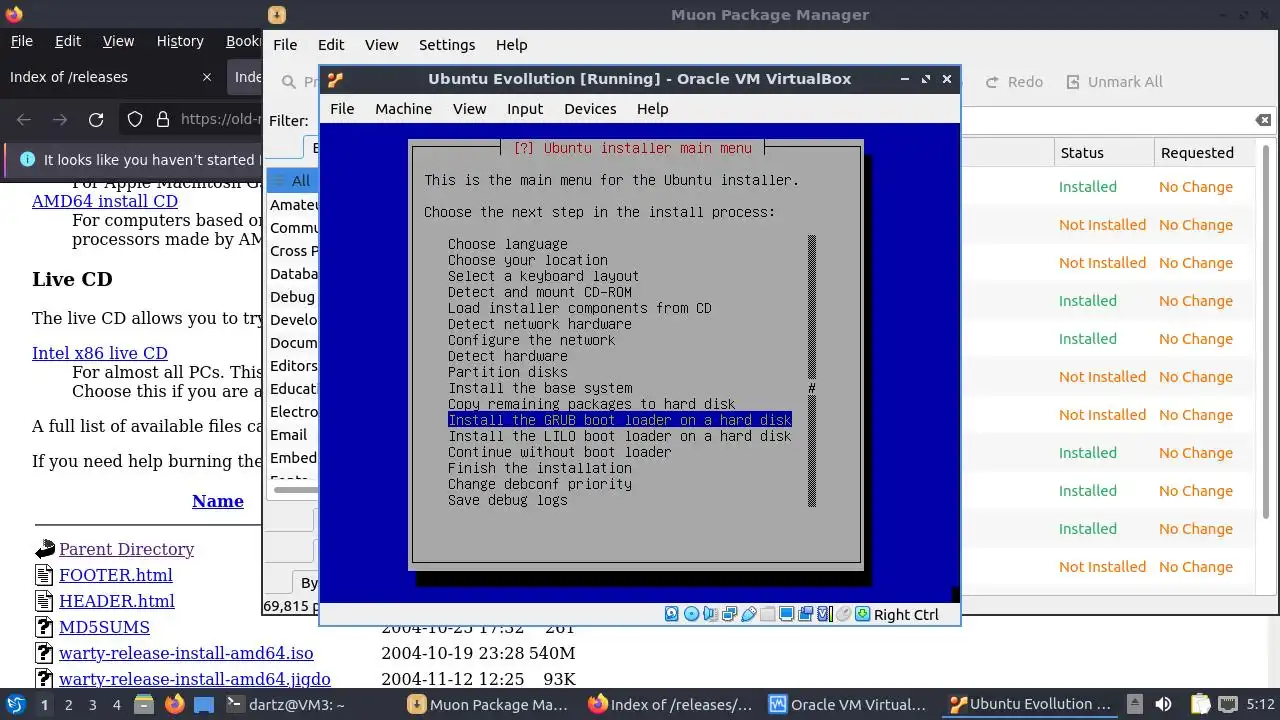The height and width of the screenshot is (720, 1280).
Task: Click the Muon category list horizontal scrollbar
Action: point(294,490)
